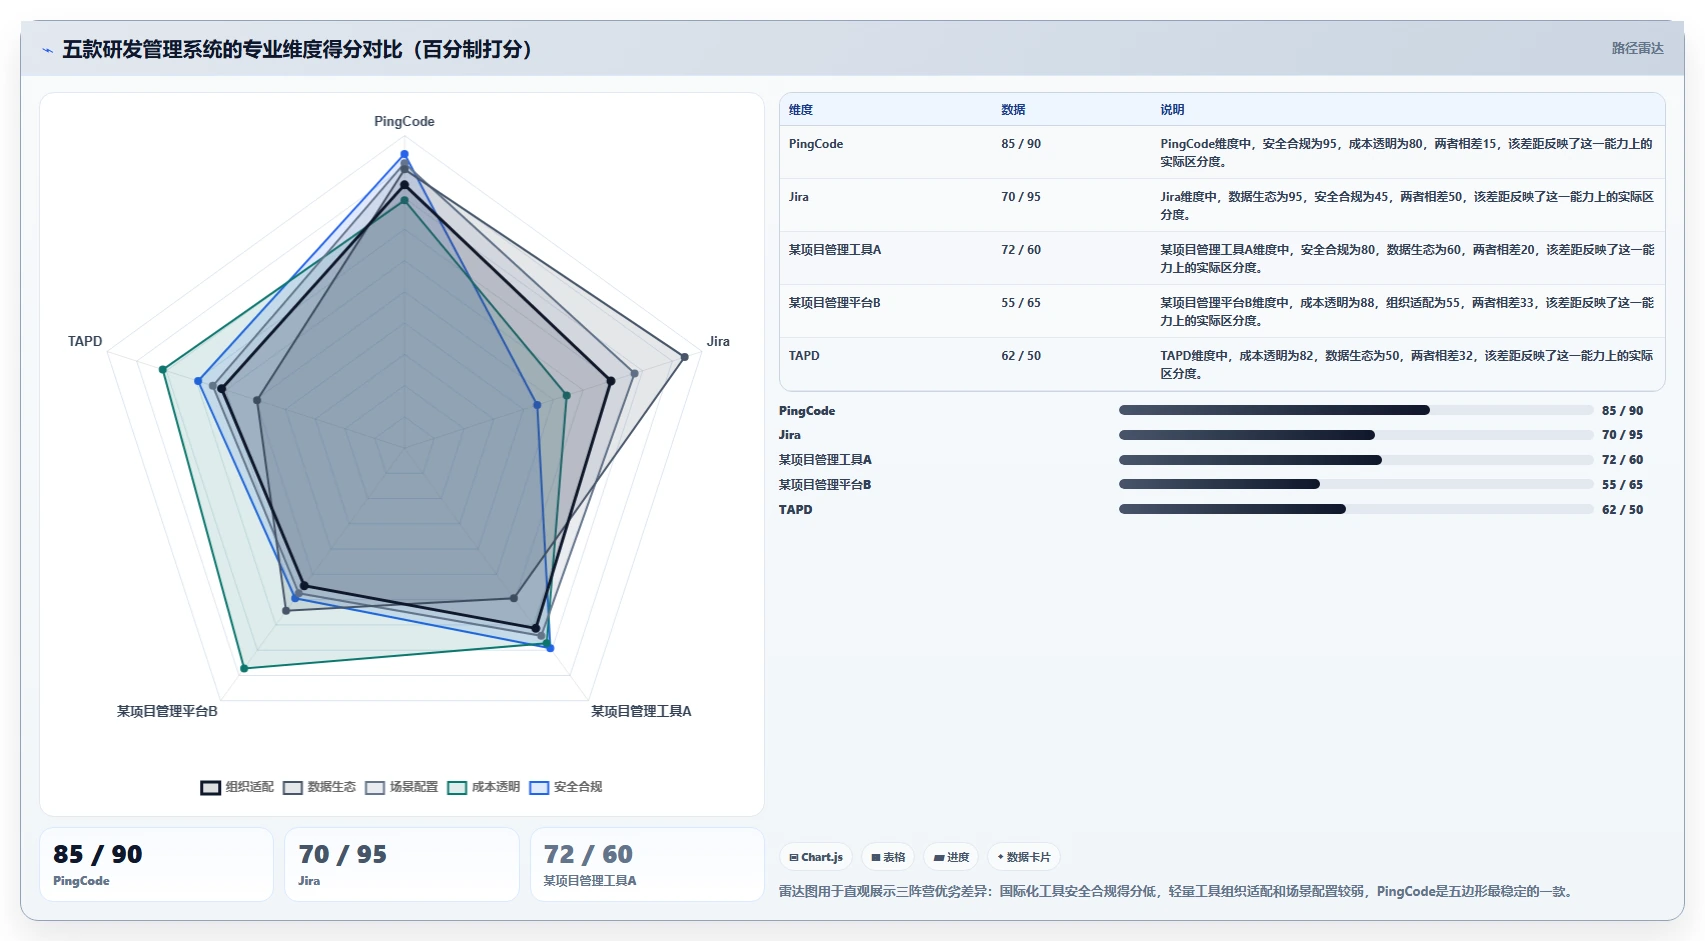Click the PingCode progress bar
Image resolution: width=1705 pixels, height=941 pixels.
click(1356, 410)
